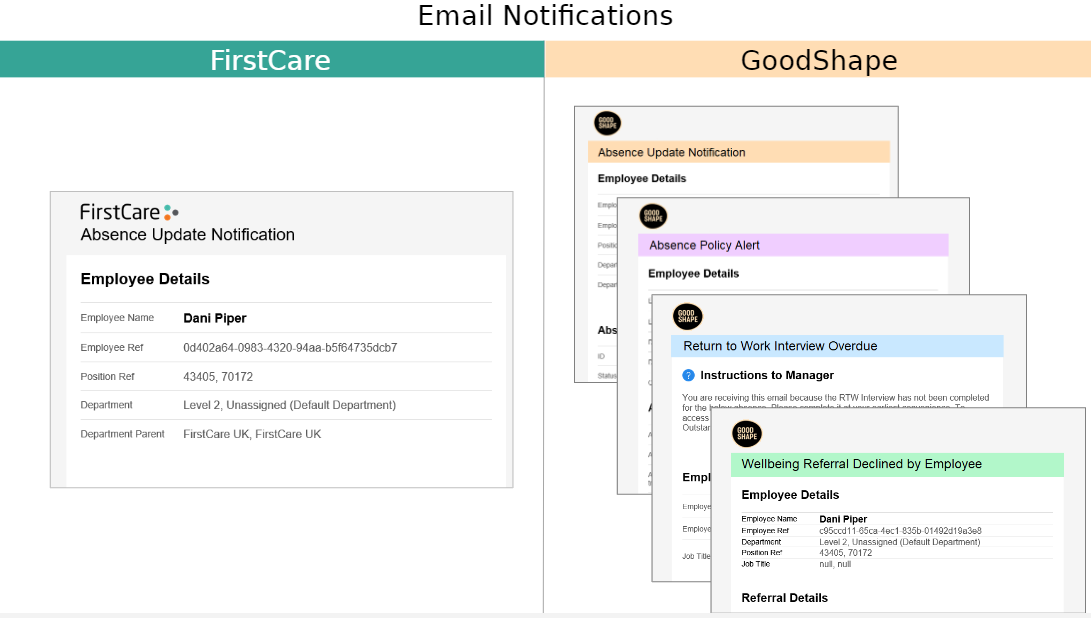Screen dimensions: 1091x618
Task: Click 'Level 2, Unassigned (Default Department)' in FirstCare email
Action: coord(289,405)
